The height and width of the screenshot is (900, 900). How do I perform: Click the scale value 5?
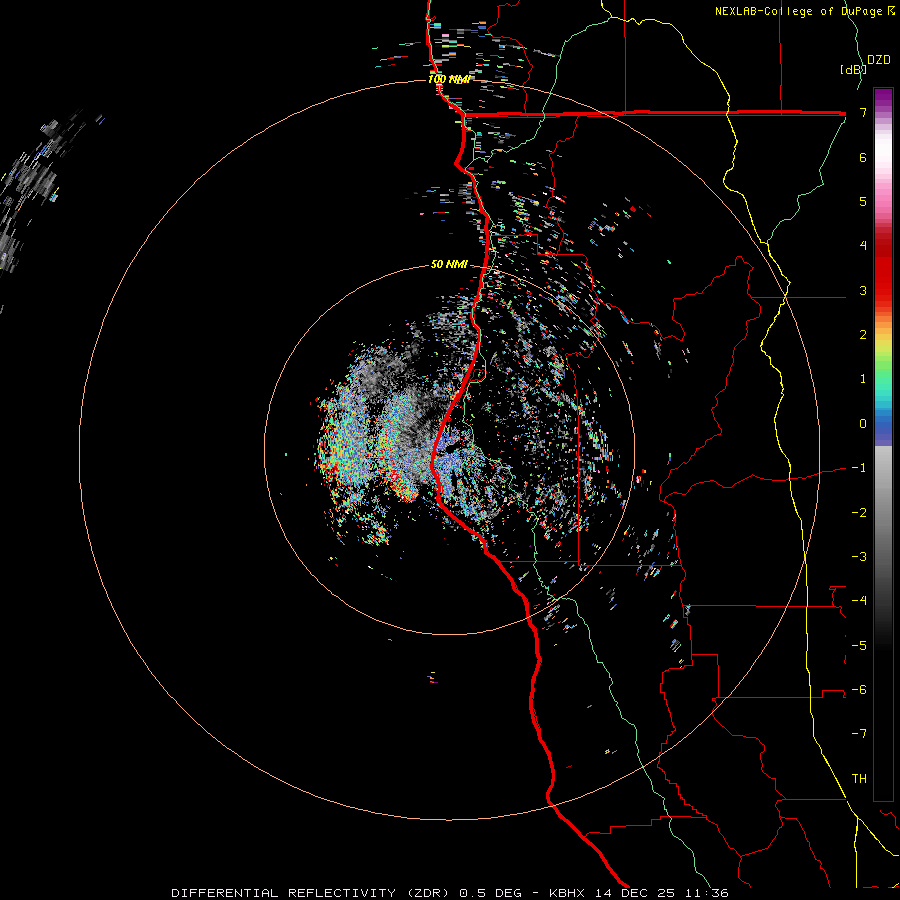click(863, 201)
